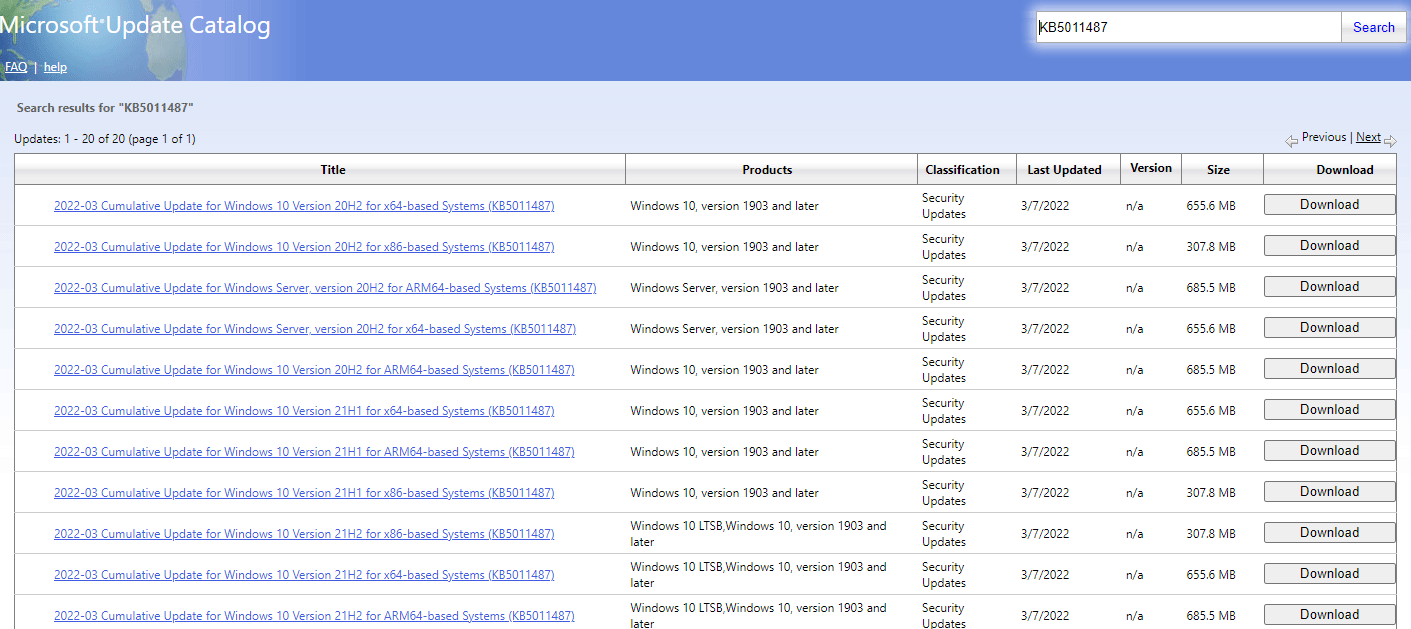The image size is (1411, 629).
Task: Click the left arrow icon beside Previous
Action: [x=1290, y=140]
